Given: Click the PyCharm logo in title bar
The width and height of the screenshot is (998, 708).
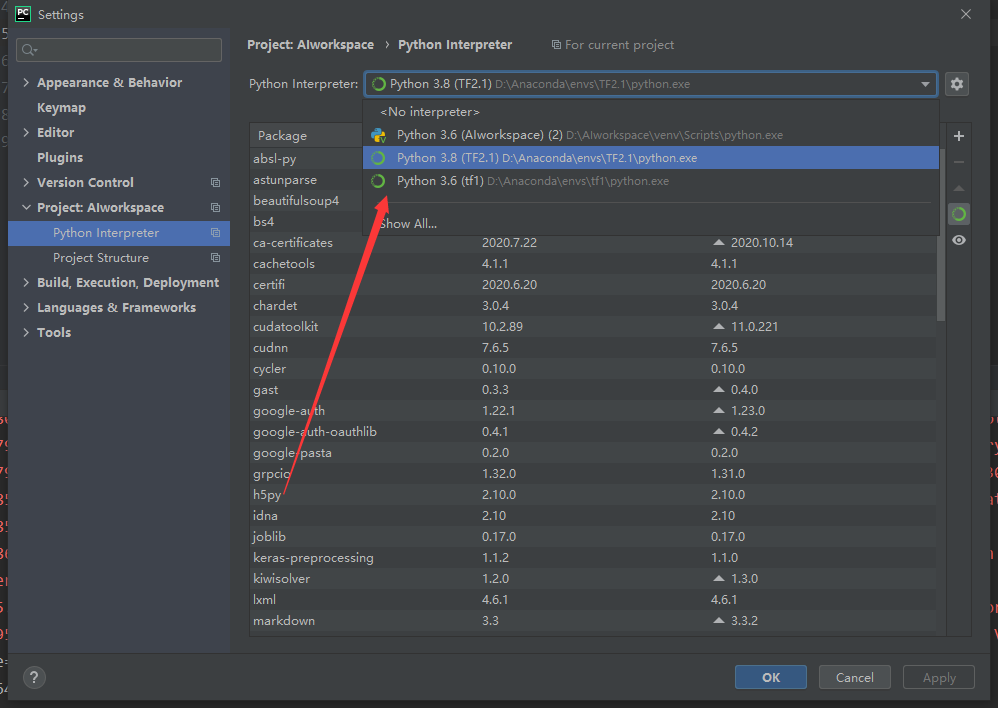Looking at the screenshot, I should coord(23,14).
